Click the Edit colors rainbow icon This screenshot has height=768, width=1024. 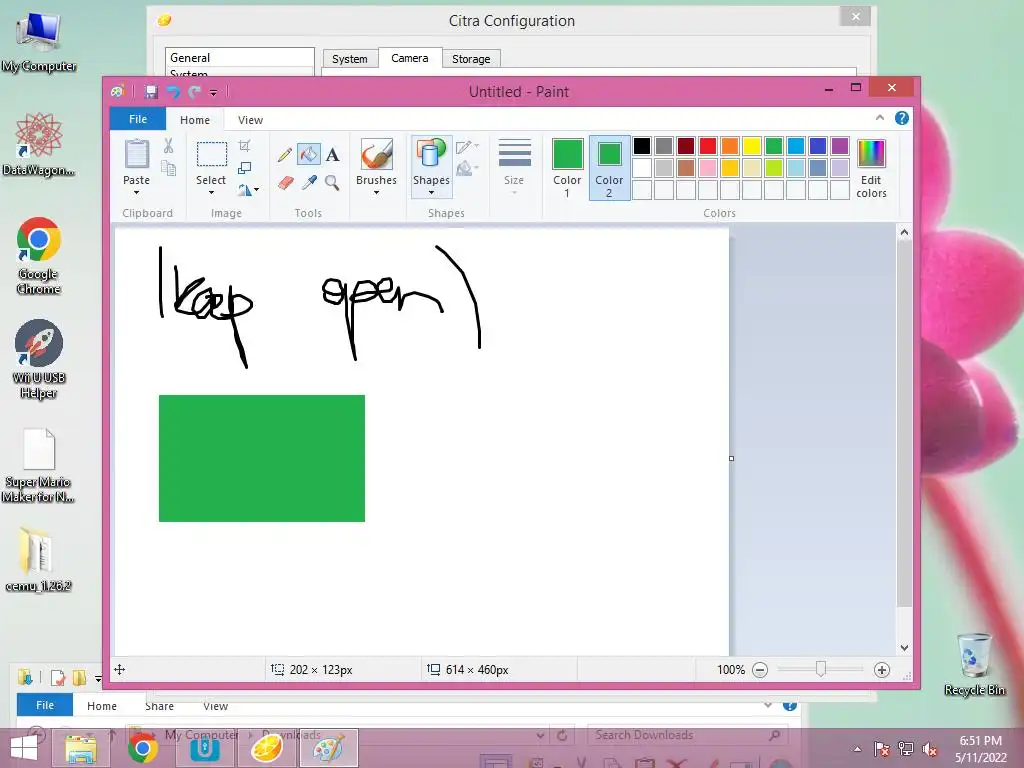point(871,154)
